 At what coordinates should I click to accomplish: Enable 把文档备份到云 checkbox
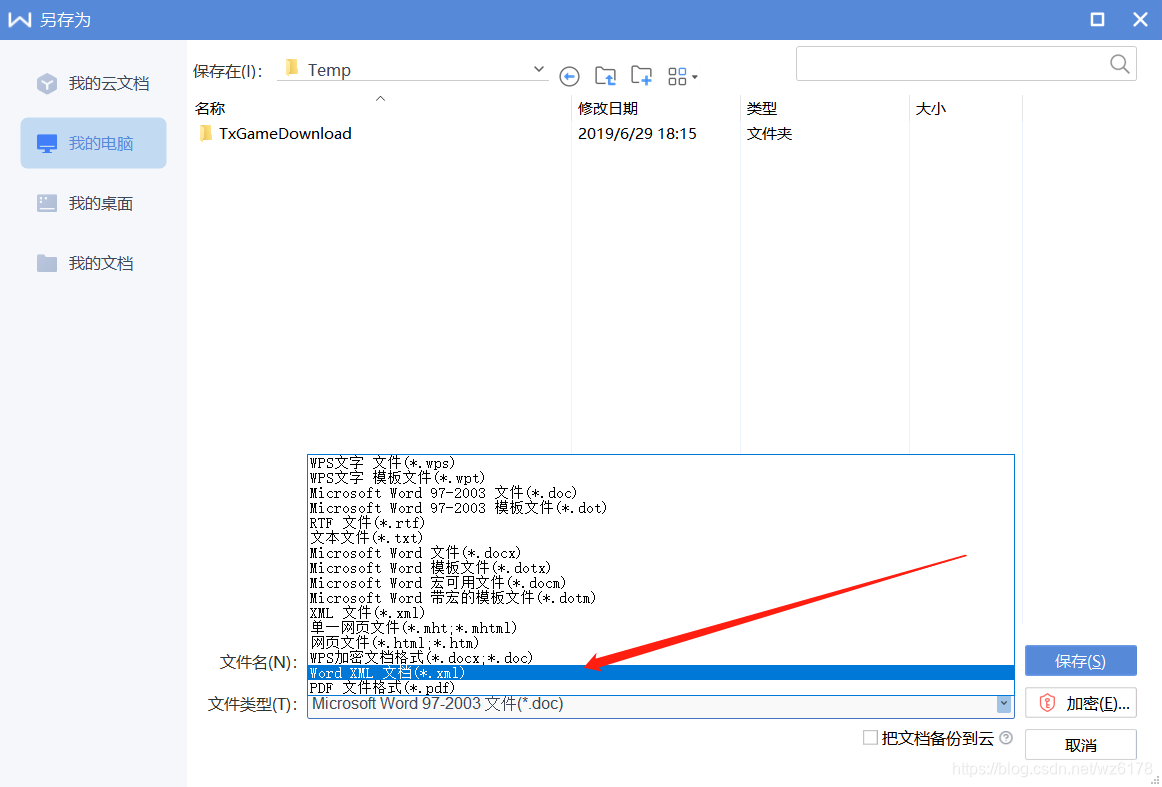point(871,738)
